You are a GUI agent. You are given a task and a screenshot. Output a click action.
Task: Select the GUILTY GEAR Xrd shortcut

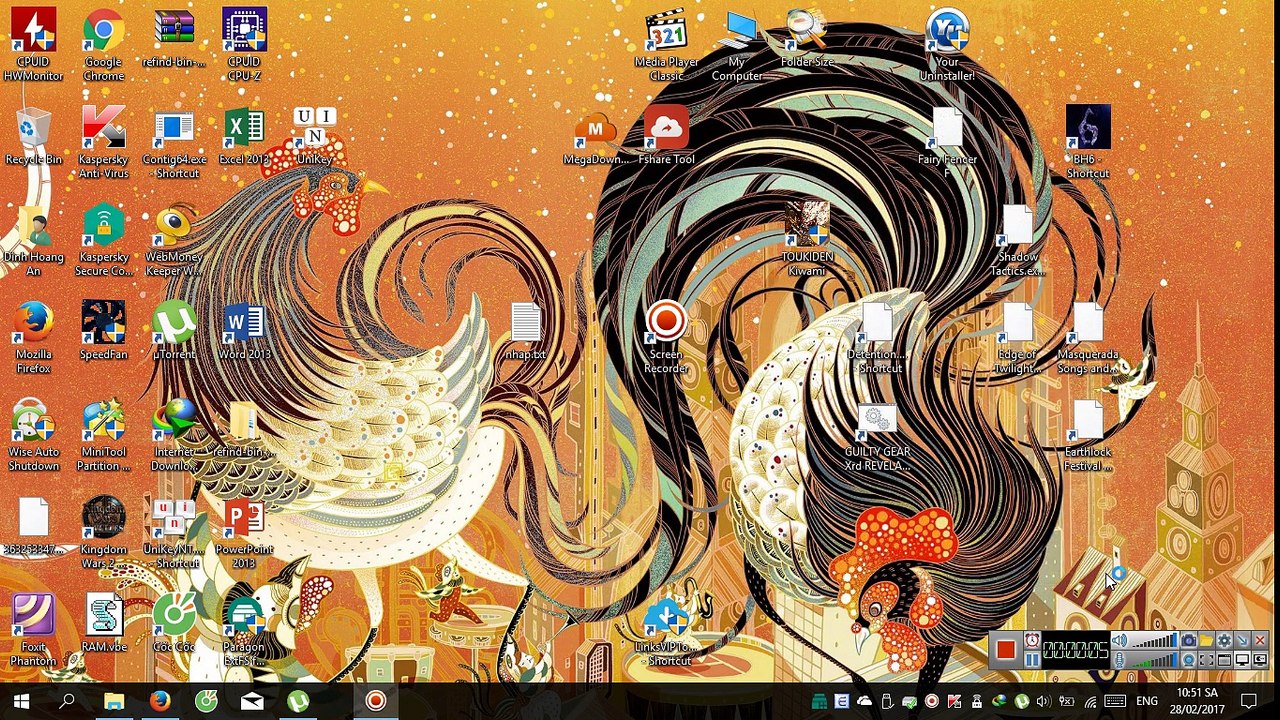pos(877,436)
